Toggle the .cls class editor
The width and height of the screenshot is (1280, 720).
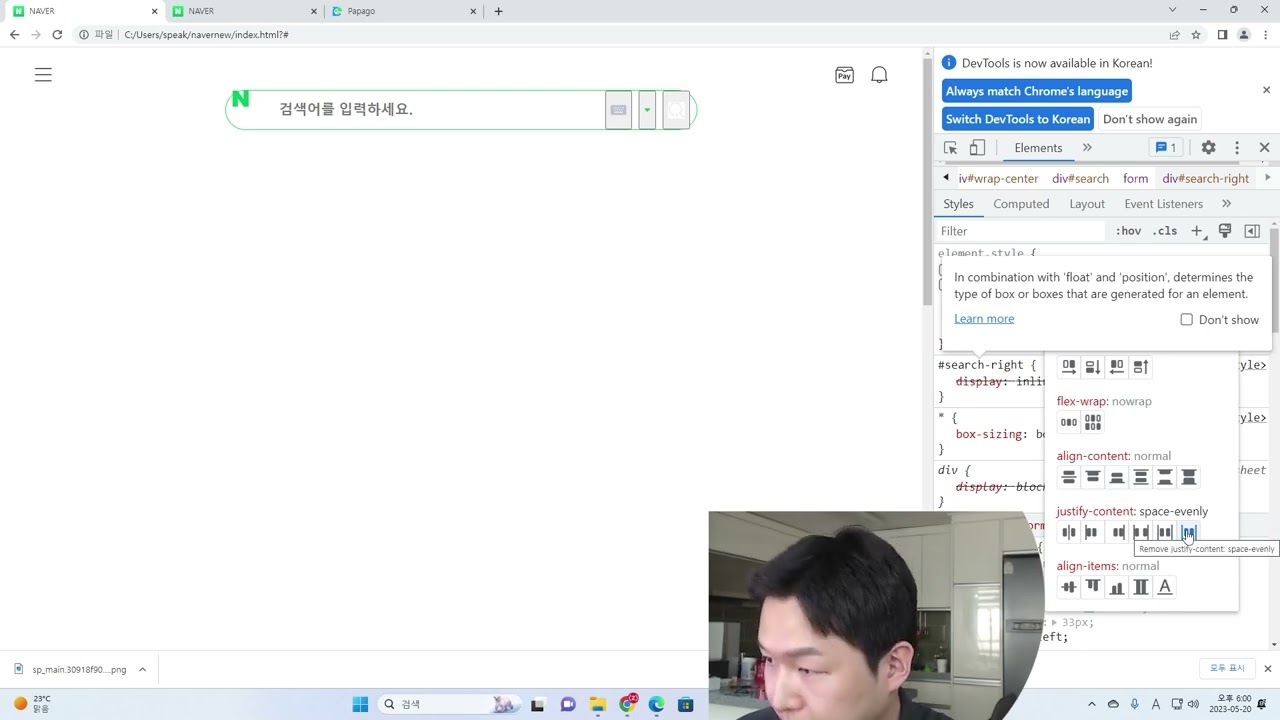tap(1165, 231)
